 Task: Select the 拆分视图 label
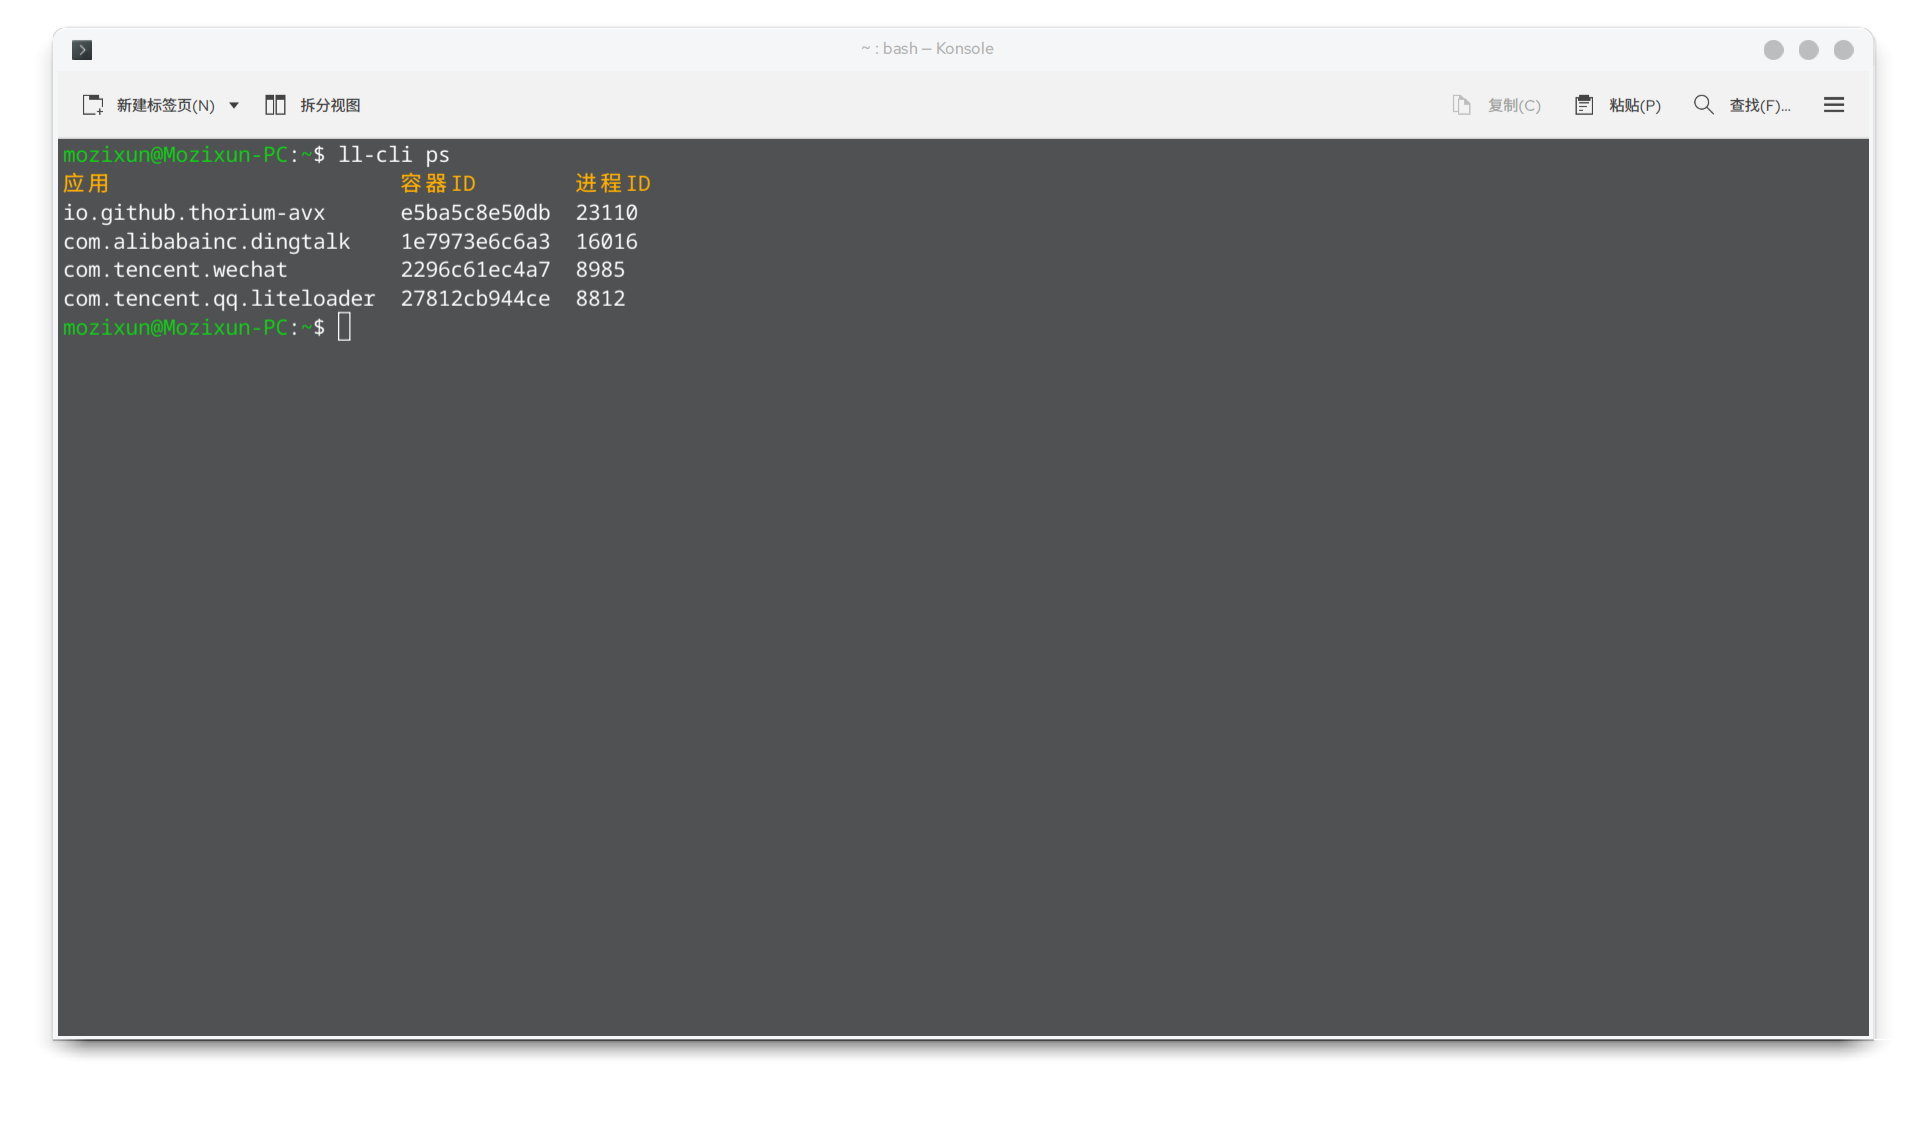tap(330, 105)
